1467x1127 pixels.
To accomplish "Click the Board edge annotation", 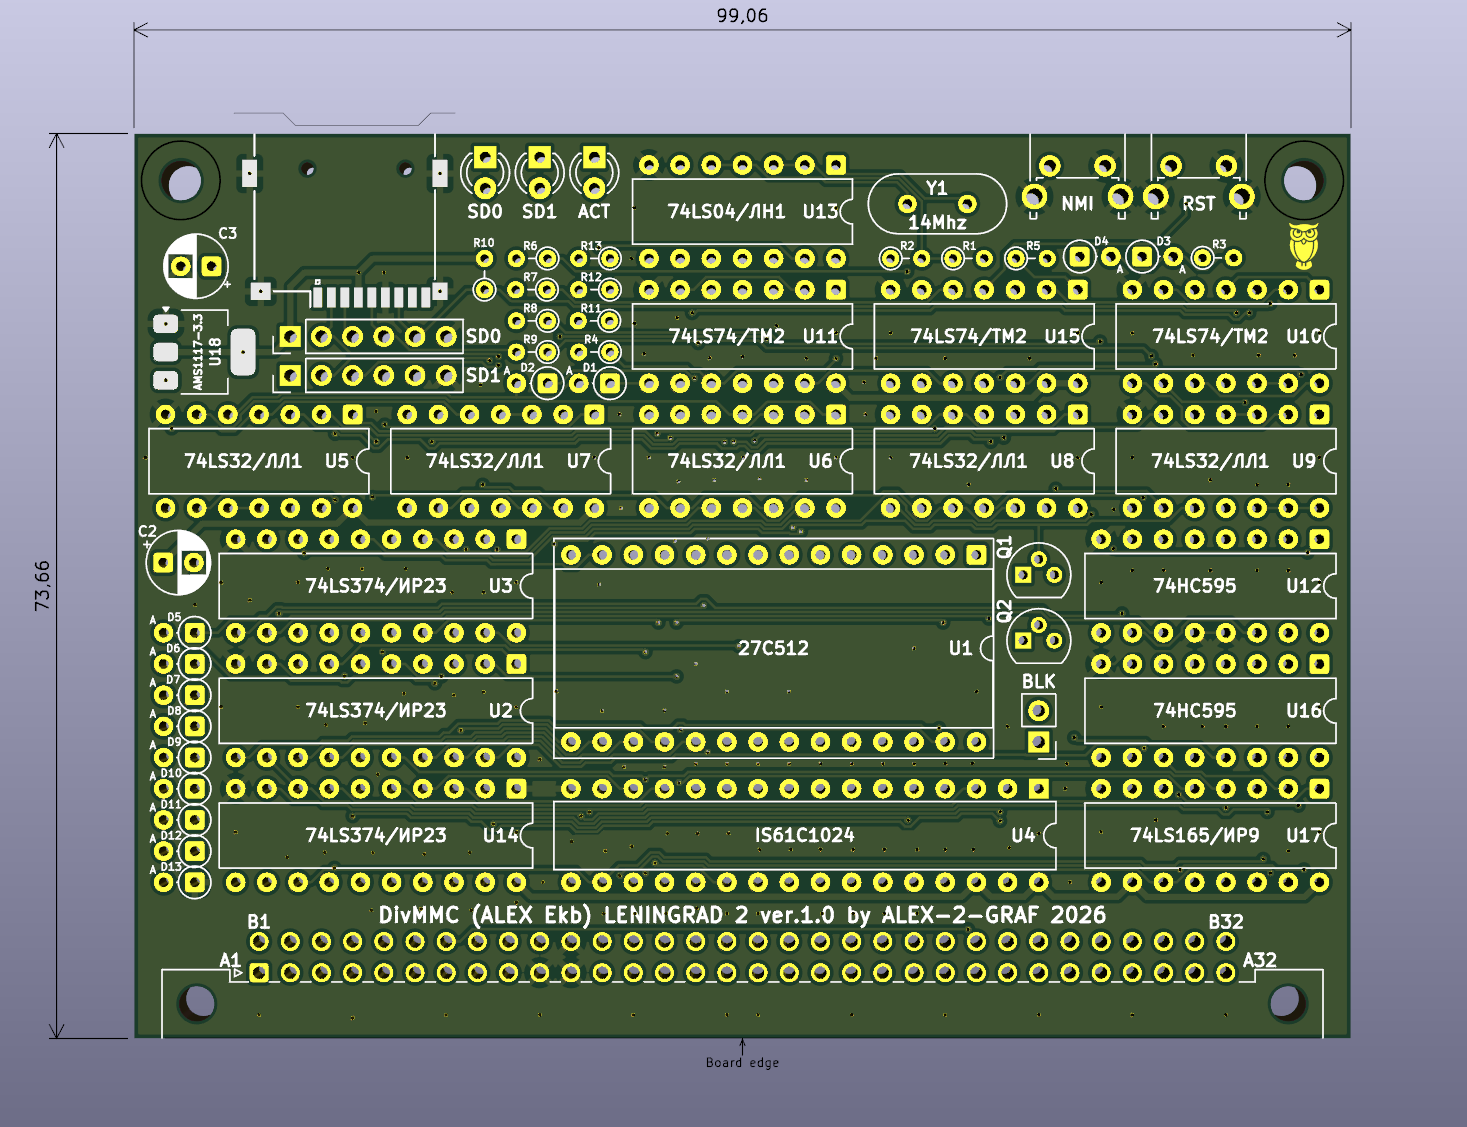I will click(x=742, y=1063).
